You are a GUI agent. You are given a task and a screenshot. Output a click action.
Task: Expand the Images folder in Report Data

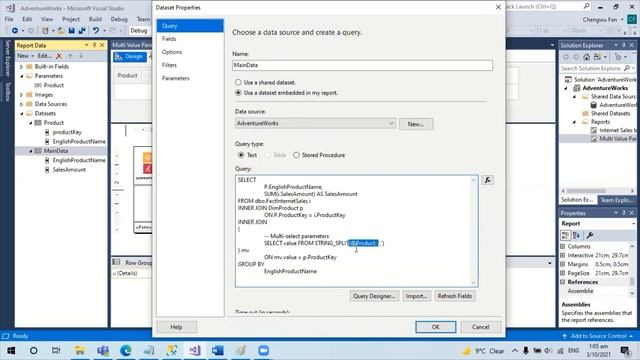pos(22,95)
